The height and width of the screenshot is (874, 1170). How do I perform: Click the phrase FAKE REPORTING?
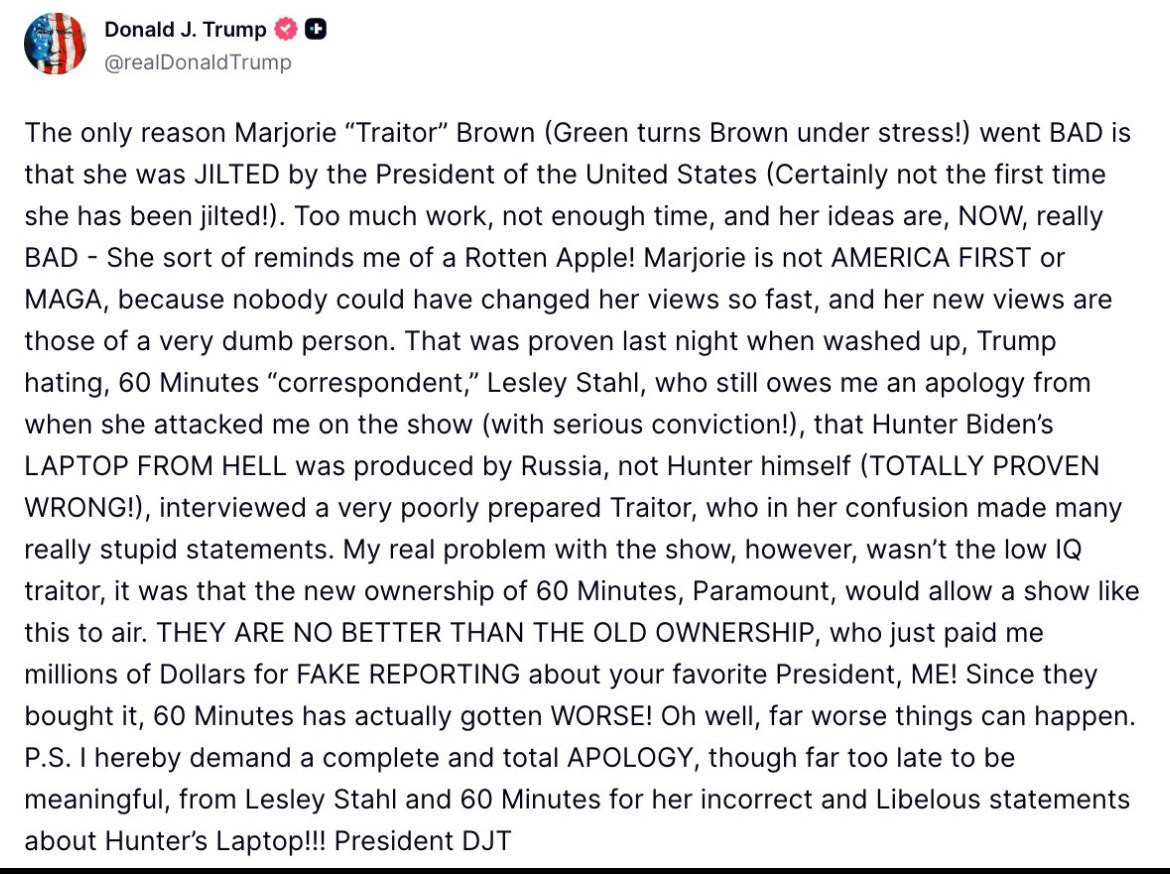tap(408, 674)
